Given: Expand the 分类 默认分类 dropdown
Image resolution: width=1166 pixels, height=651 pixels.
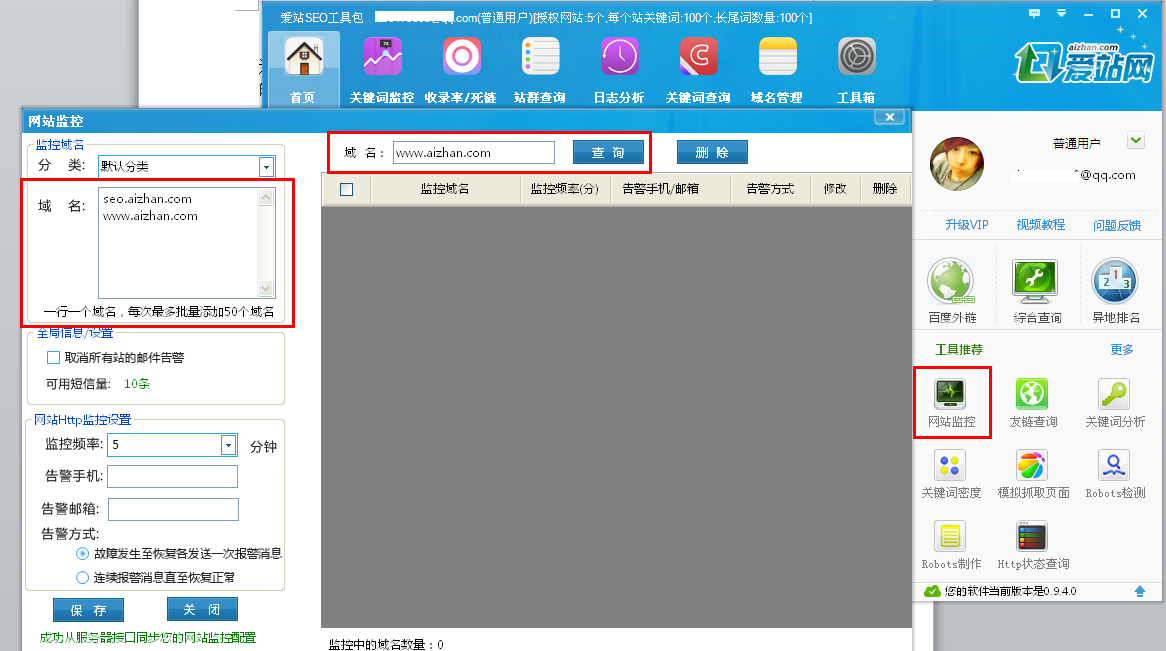Looking at the screenshot, I should [266, 167].
